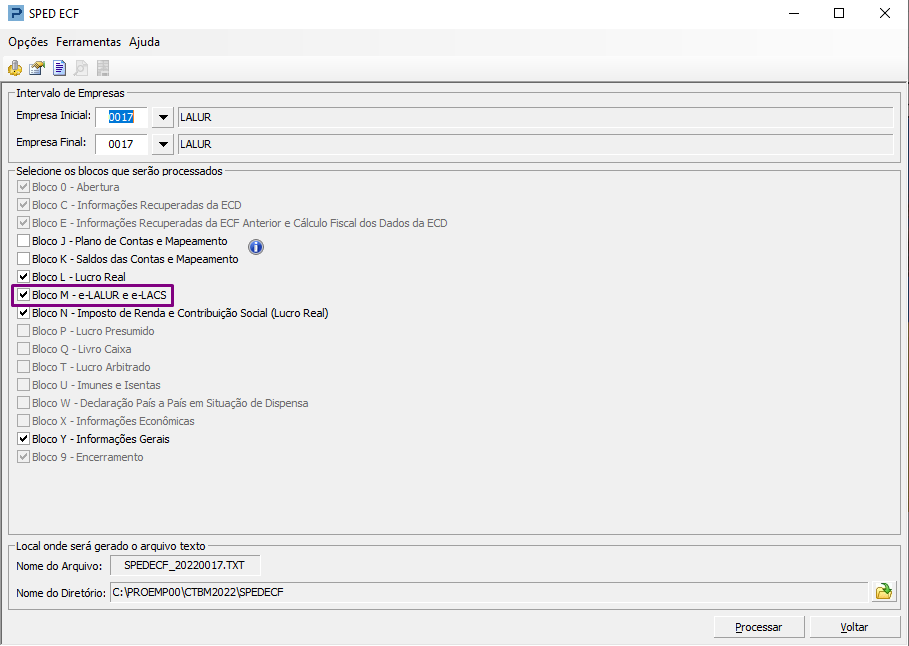This screenshot has width=909, height=646.
Task: Click the Empresa Inicial code field
Action: 121,117
